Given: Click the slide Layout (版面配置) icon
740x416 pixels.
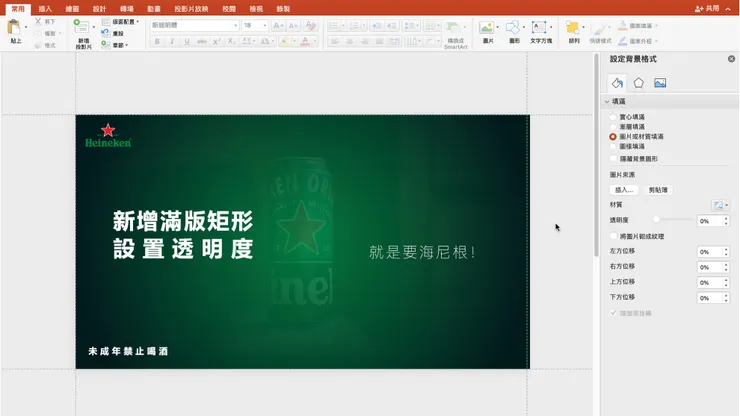Looking at the screenshot, I should point(106,22).
